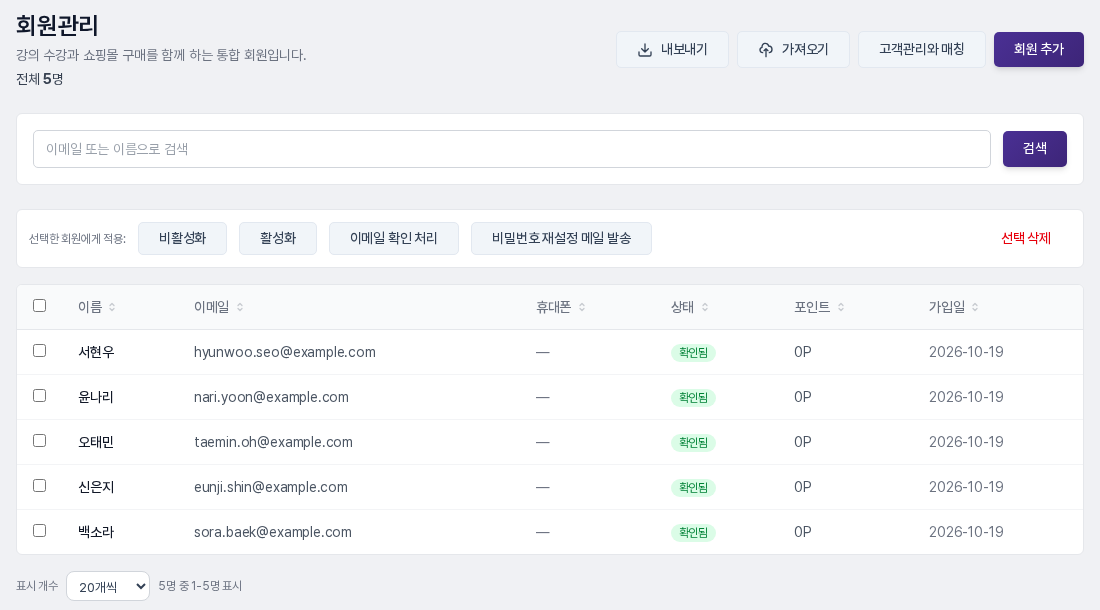Sort by the 이름 column sort icon
Viewport: 1100px width, 610px height.
[112, 307]
